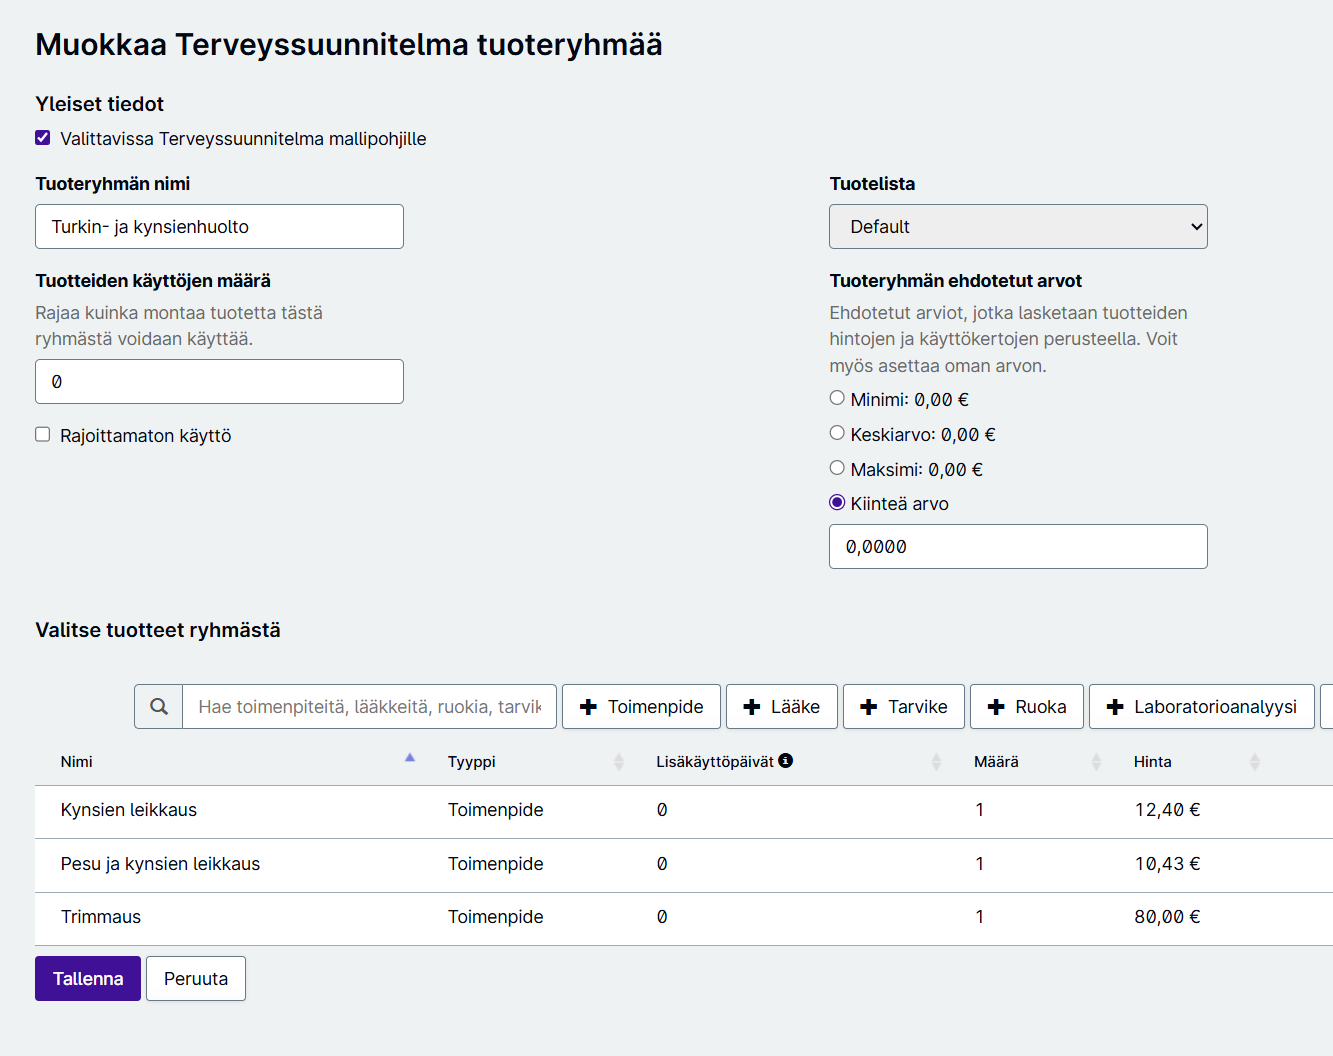This screenshot has height=1056, width=1333.
Task: Click the Nimi column header
Action: [x=76, y=762]
